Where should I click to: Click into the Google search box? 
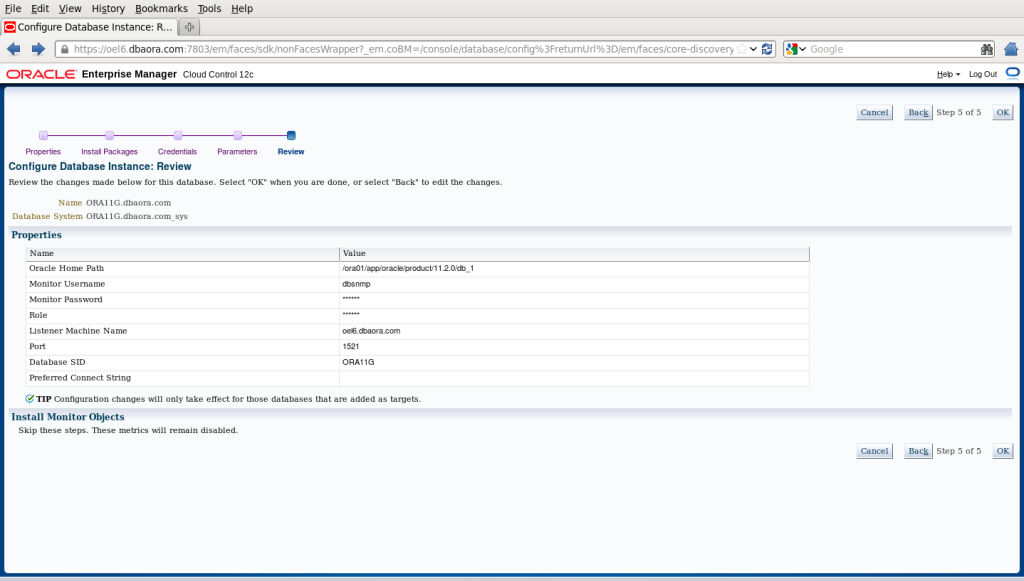tap(893, 49)
